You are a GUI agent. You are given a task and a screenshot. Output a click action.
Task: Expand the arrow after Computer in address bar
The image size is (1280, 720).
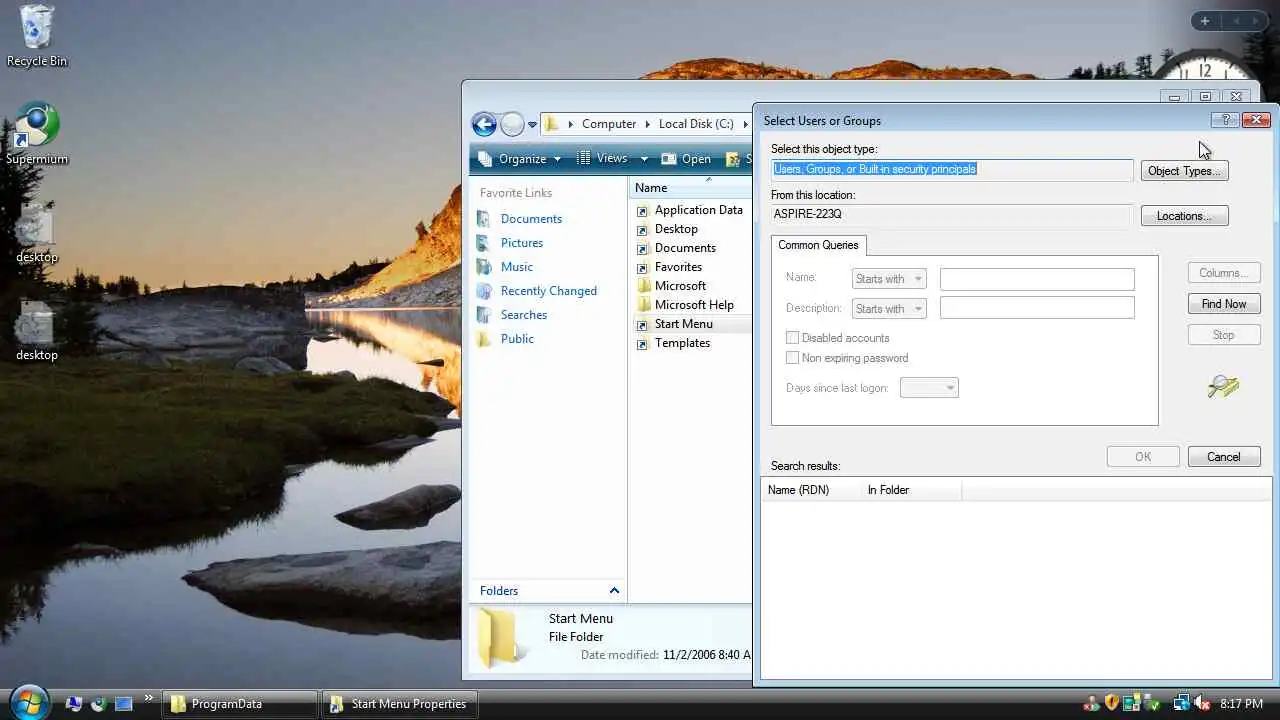coord(647,124)
